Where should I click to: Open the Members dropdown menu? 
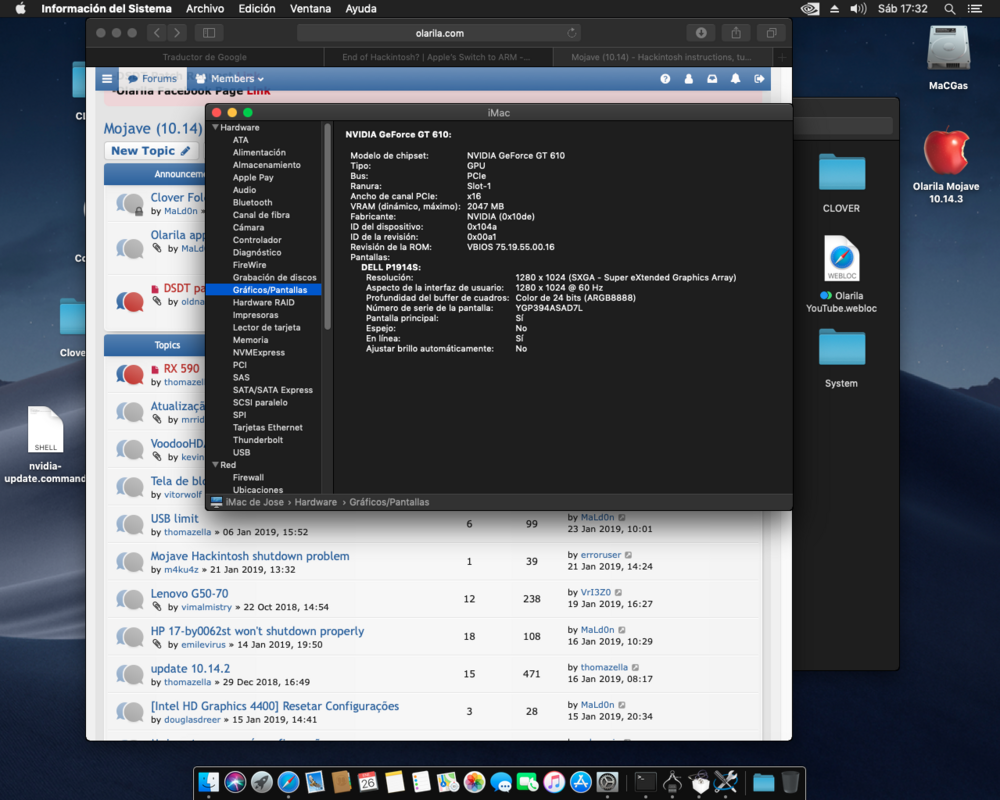231,78
